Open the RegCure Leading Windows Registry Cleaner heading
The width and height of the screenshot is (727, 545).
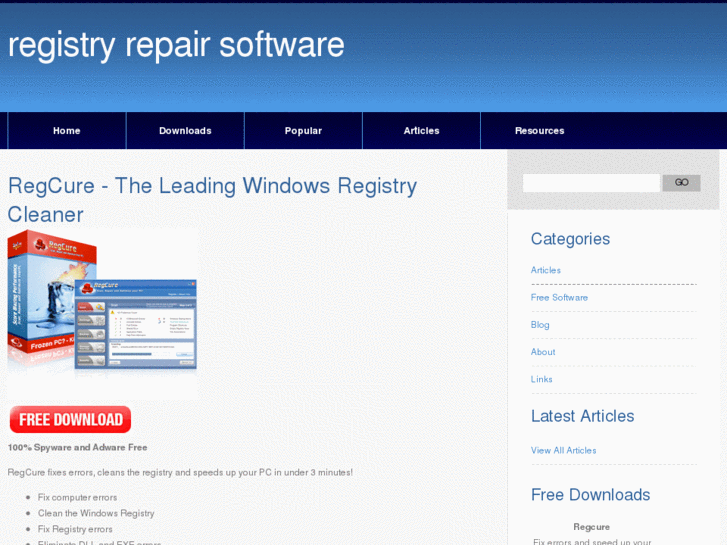(212, 200)
